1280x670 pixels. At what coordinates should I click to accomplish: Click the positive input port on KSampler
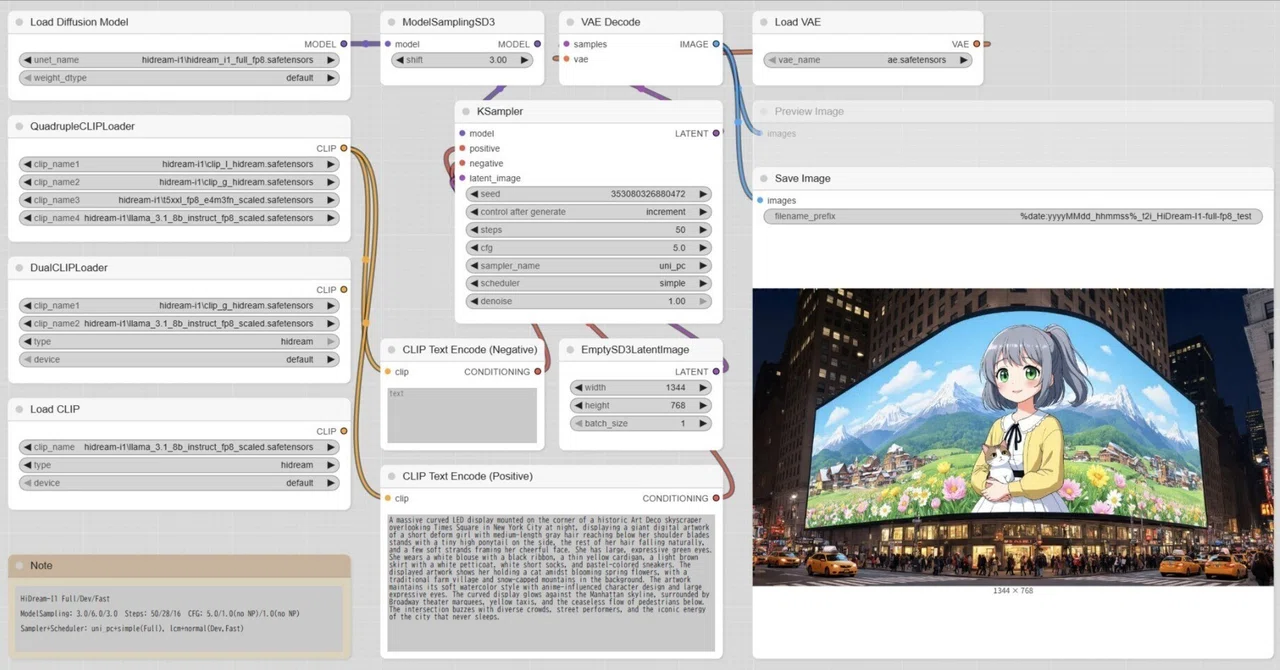[462, 149]
